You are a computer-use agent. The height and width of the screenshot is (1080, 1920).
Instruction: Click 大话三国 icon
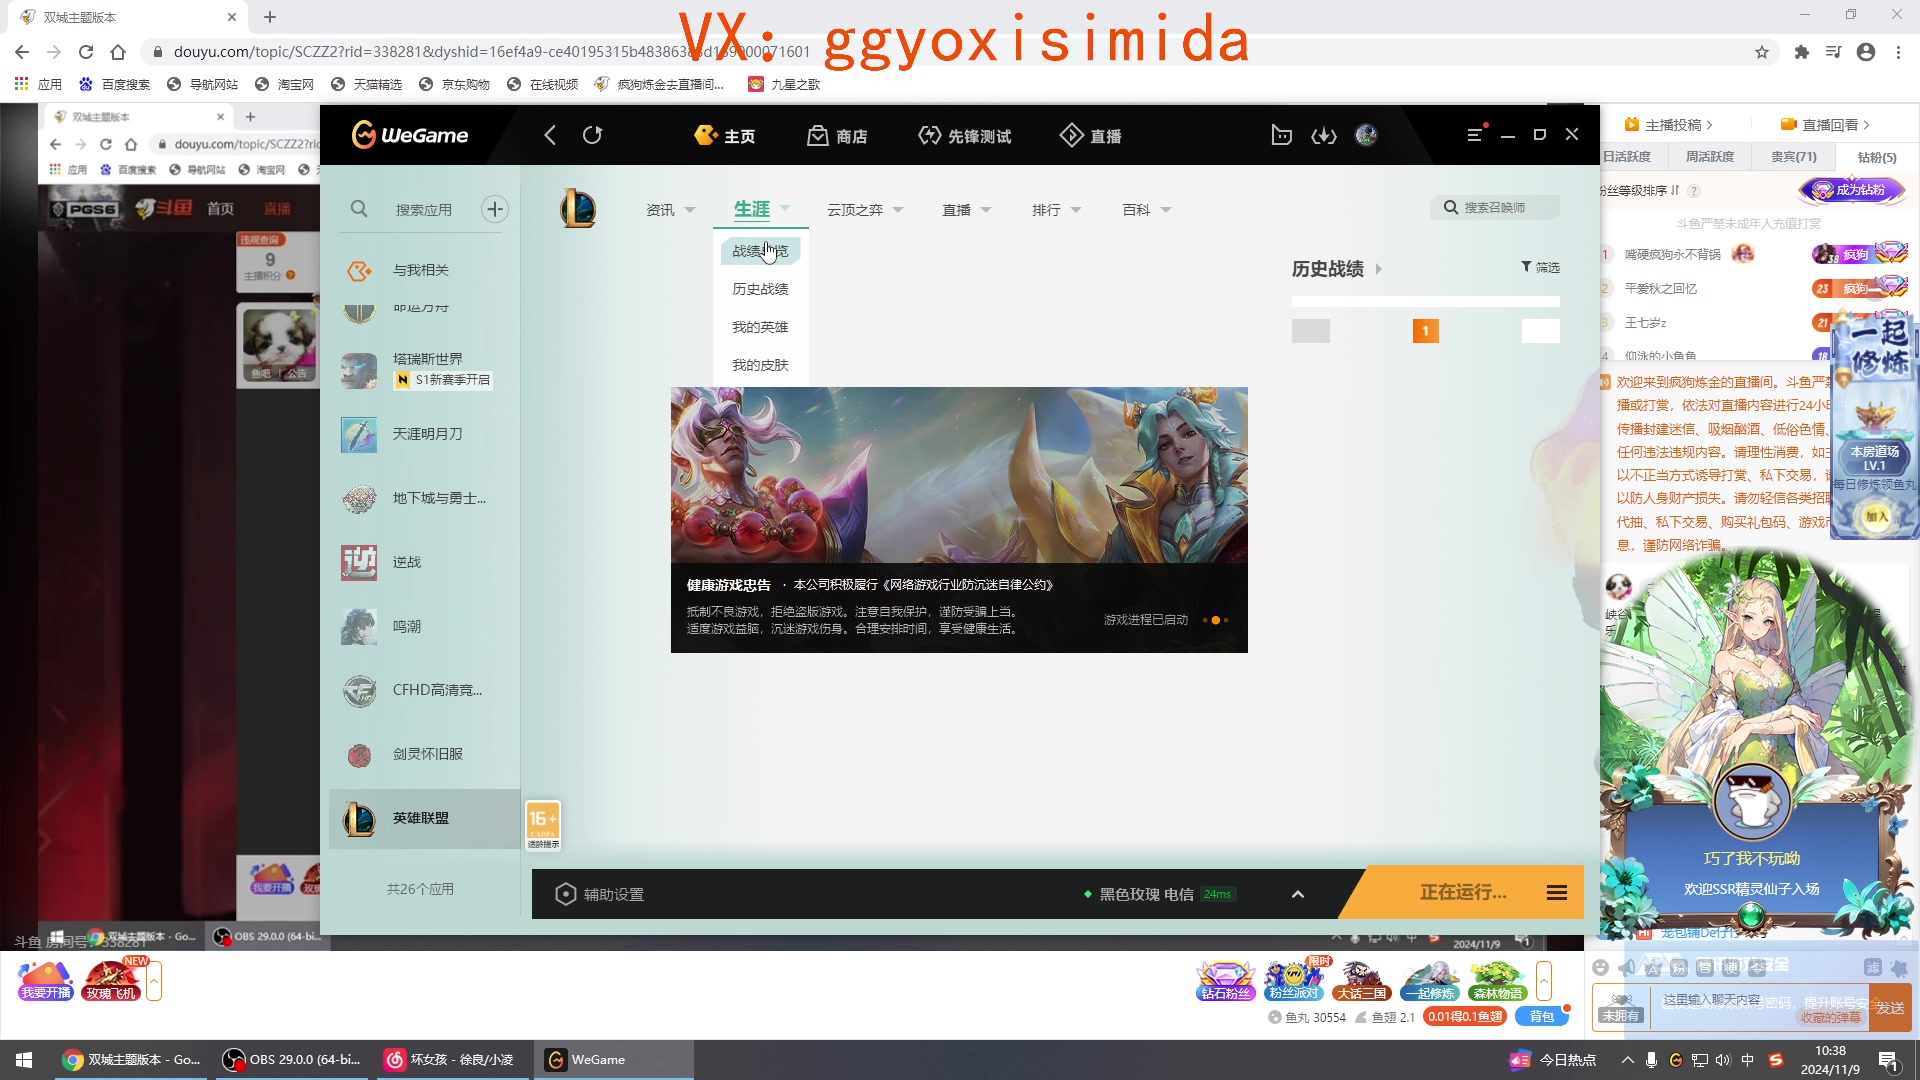coord(1362,981)
